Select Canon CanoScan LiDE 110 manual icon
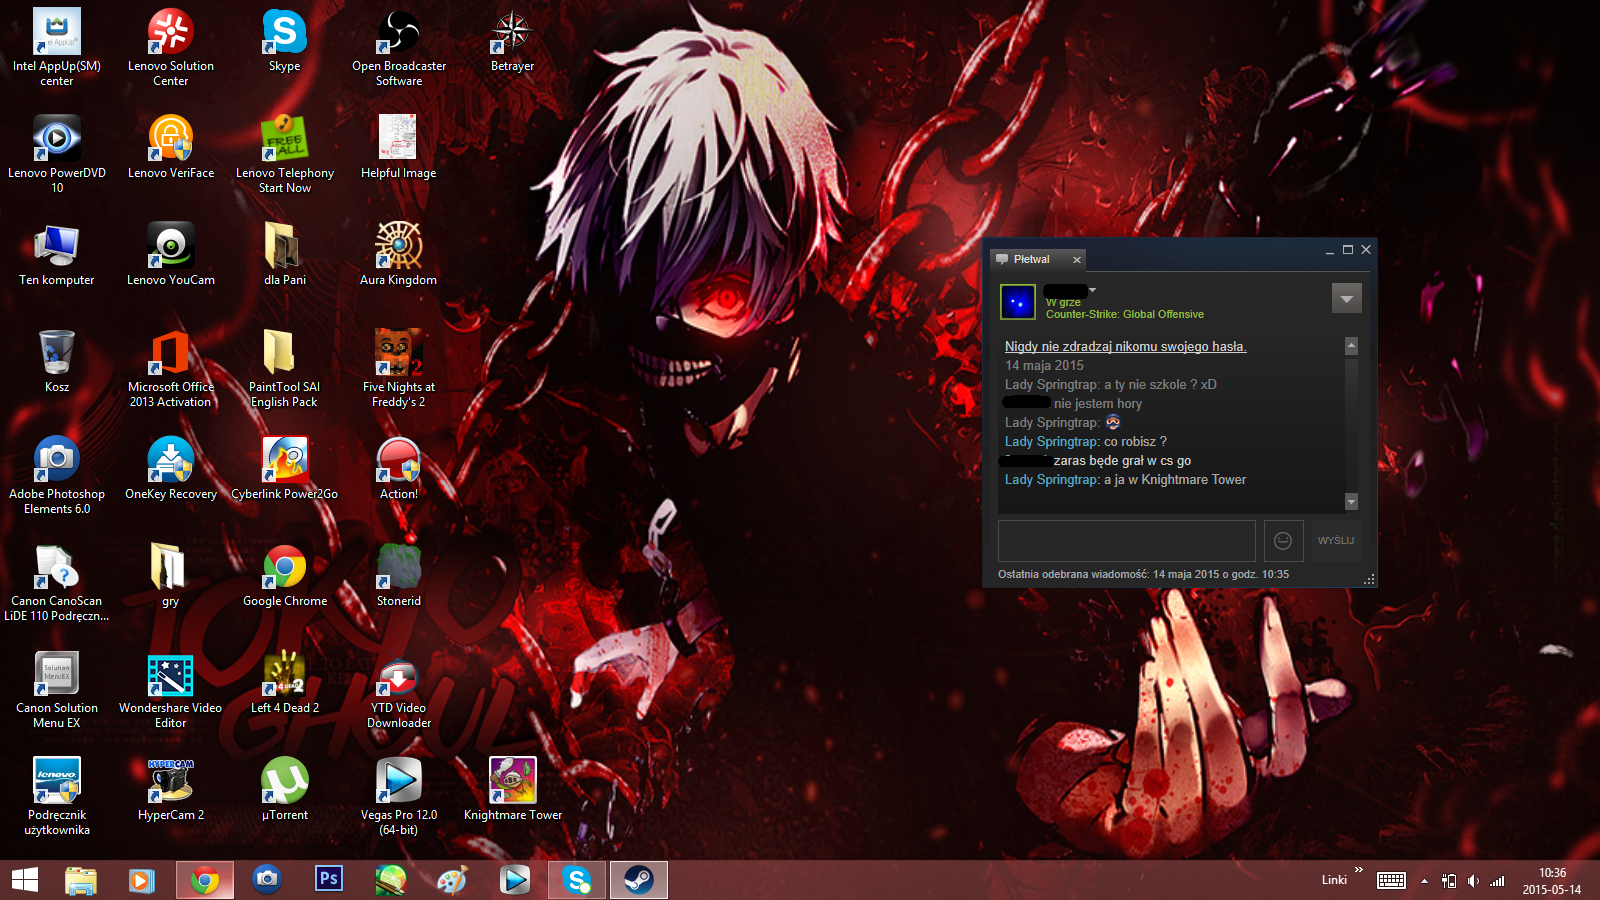The image size is (1600, 900). pyautogui.click(x=57, y=583)
